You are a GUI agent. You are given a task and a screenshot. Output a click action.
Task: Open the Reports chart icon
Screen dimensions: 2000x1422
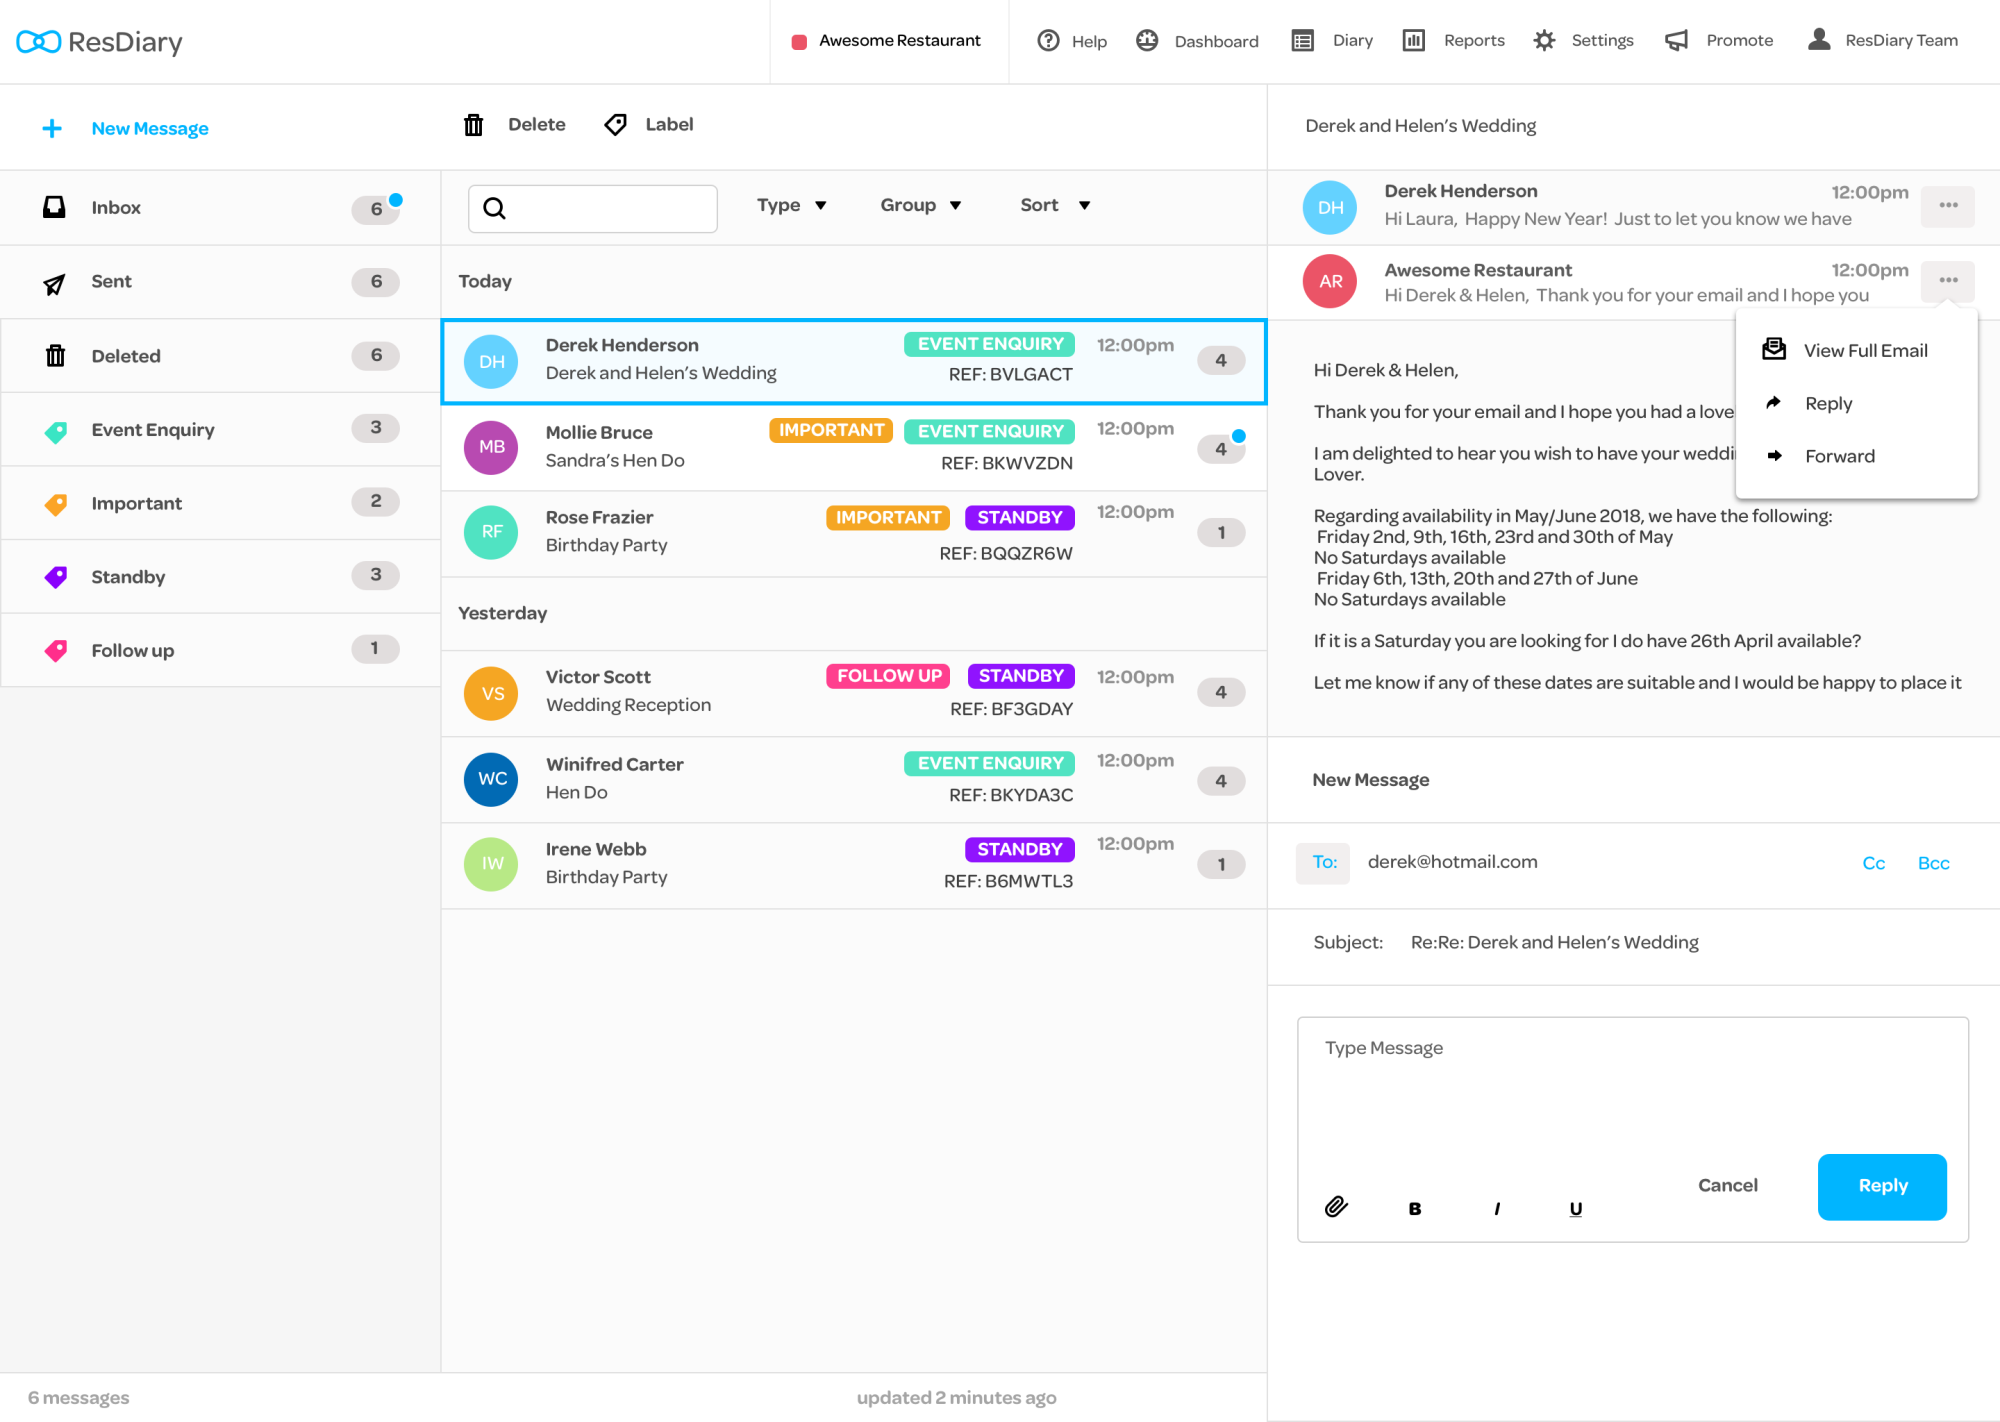pyautogui.click(x=1413, y=41)
